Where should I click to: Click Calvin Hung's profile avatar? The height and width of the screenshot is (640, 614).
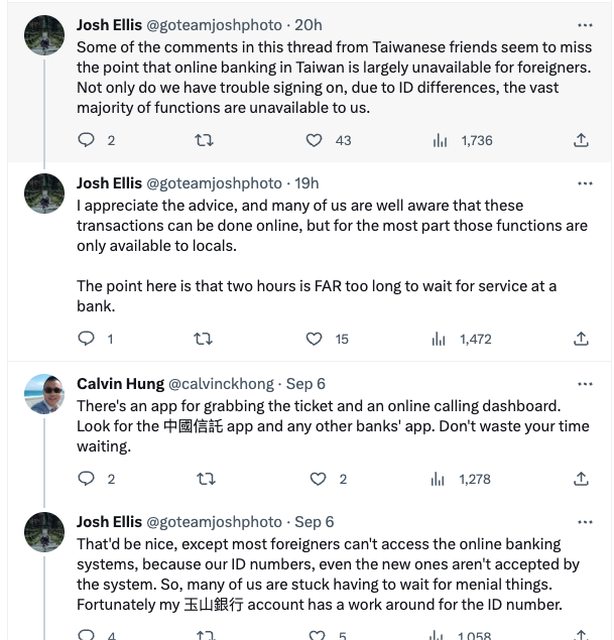(x=44, y=394)
